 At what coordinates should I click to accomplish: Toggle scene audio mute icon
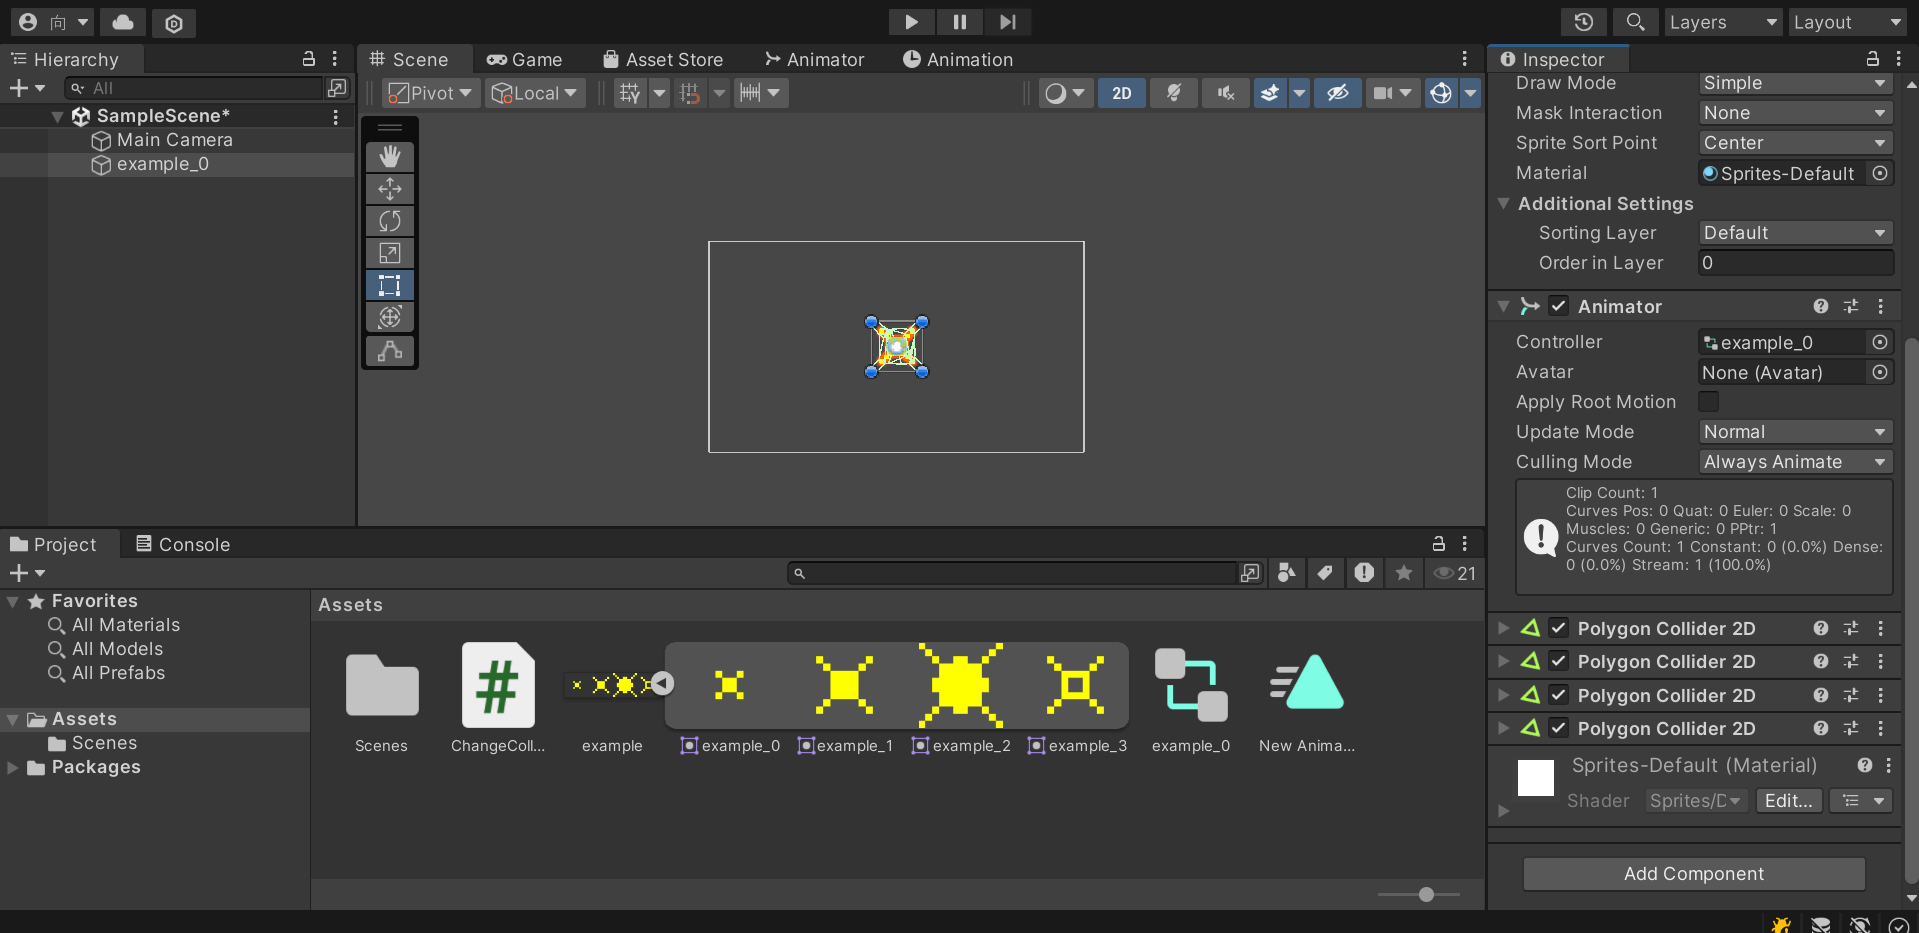(x=1225, y=93)
